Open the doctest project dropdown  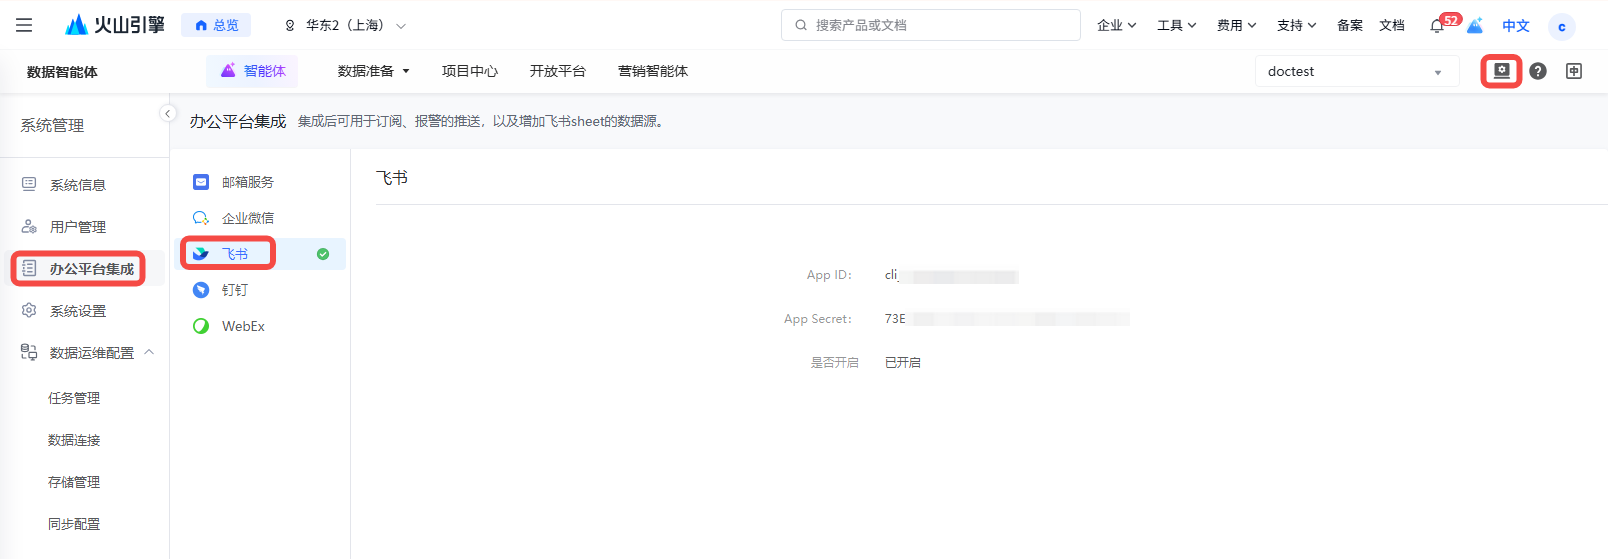click(x=1357, y=71)
